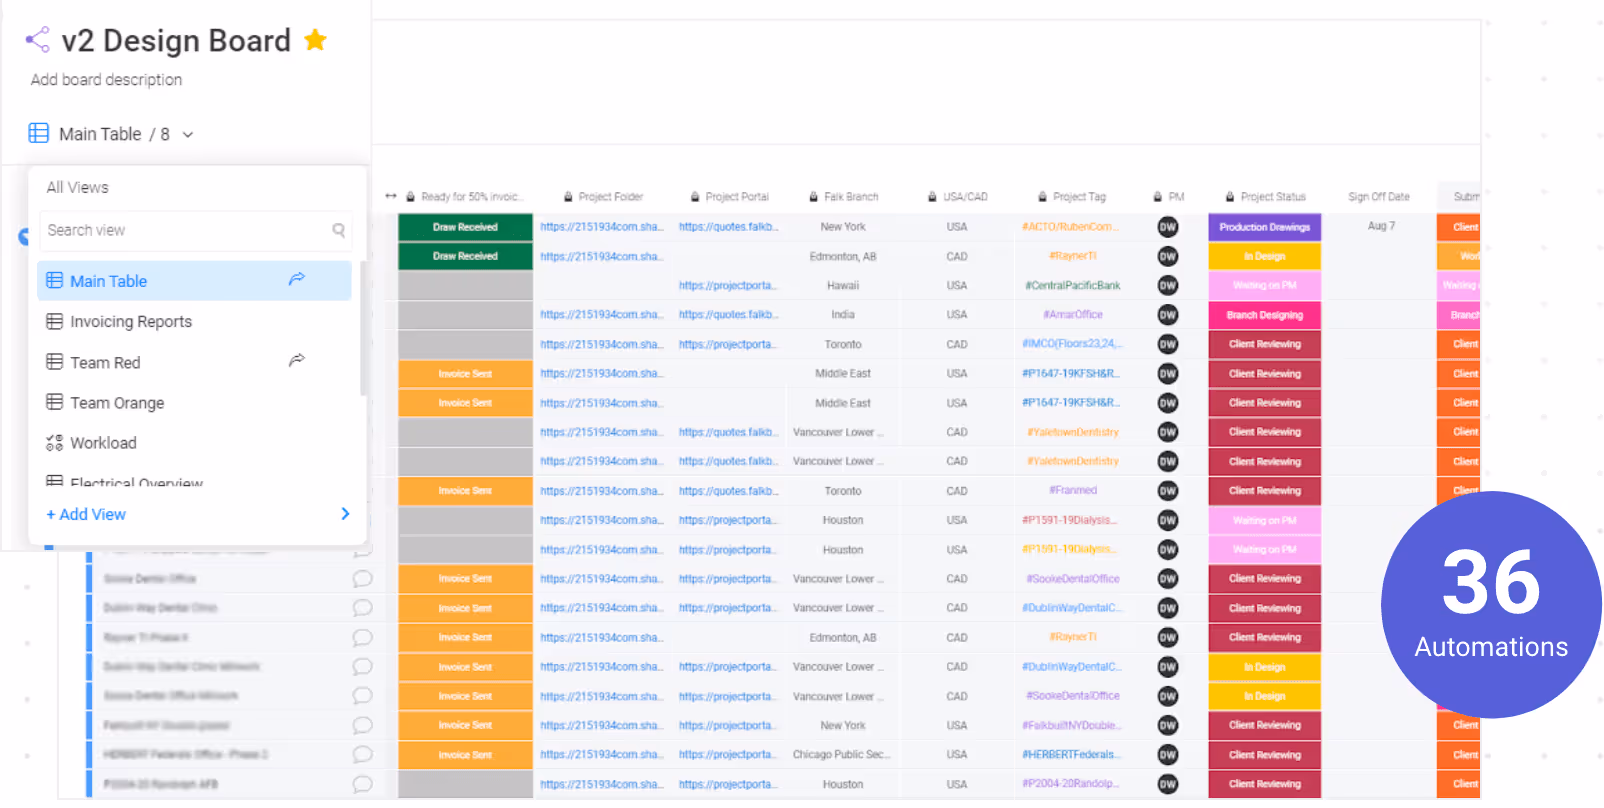Click the #CentralPacificBank tag
This screenshot has height=808, width=1604.
(x=1072, y=285)
